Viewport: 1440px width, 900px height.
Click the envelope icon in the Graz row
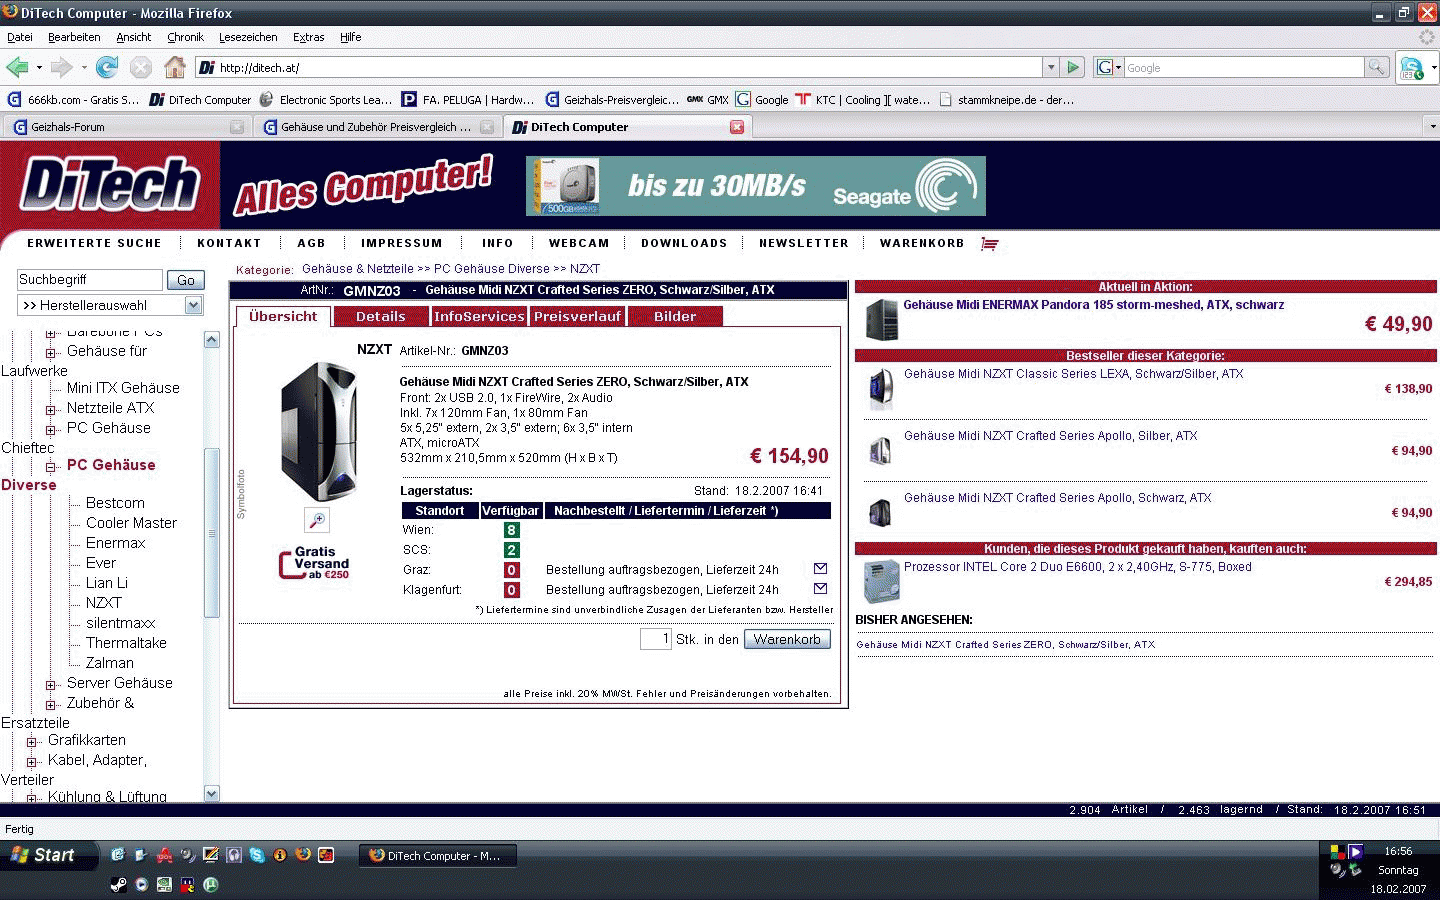pyautogui.click(x=820, y=568)
